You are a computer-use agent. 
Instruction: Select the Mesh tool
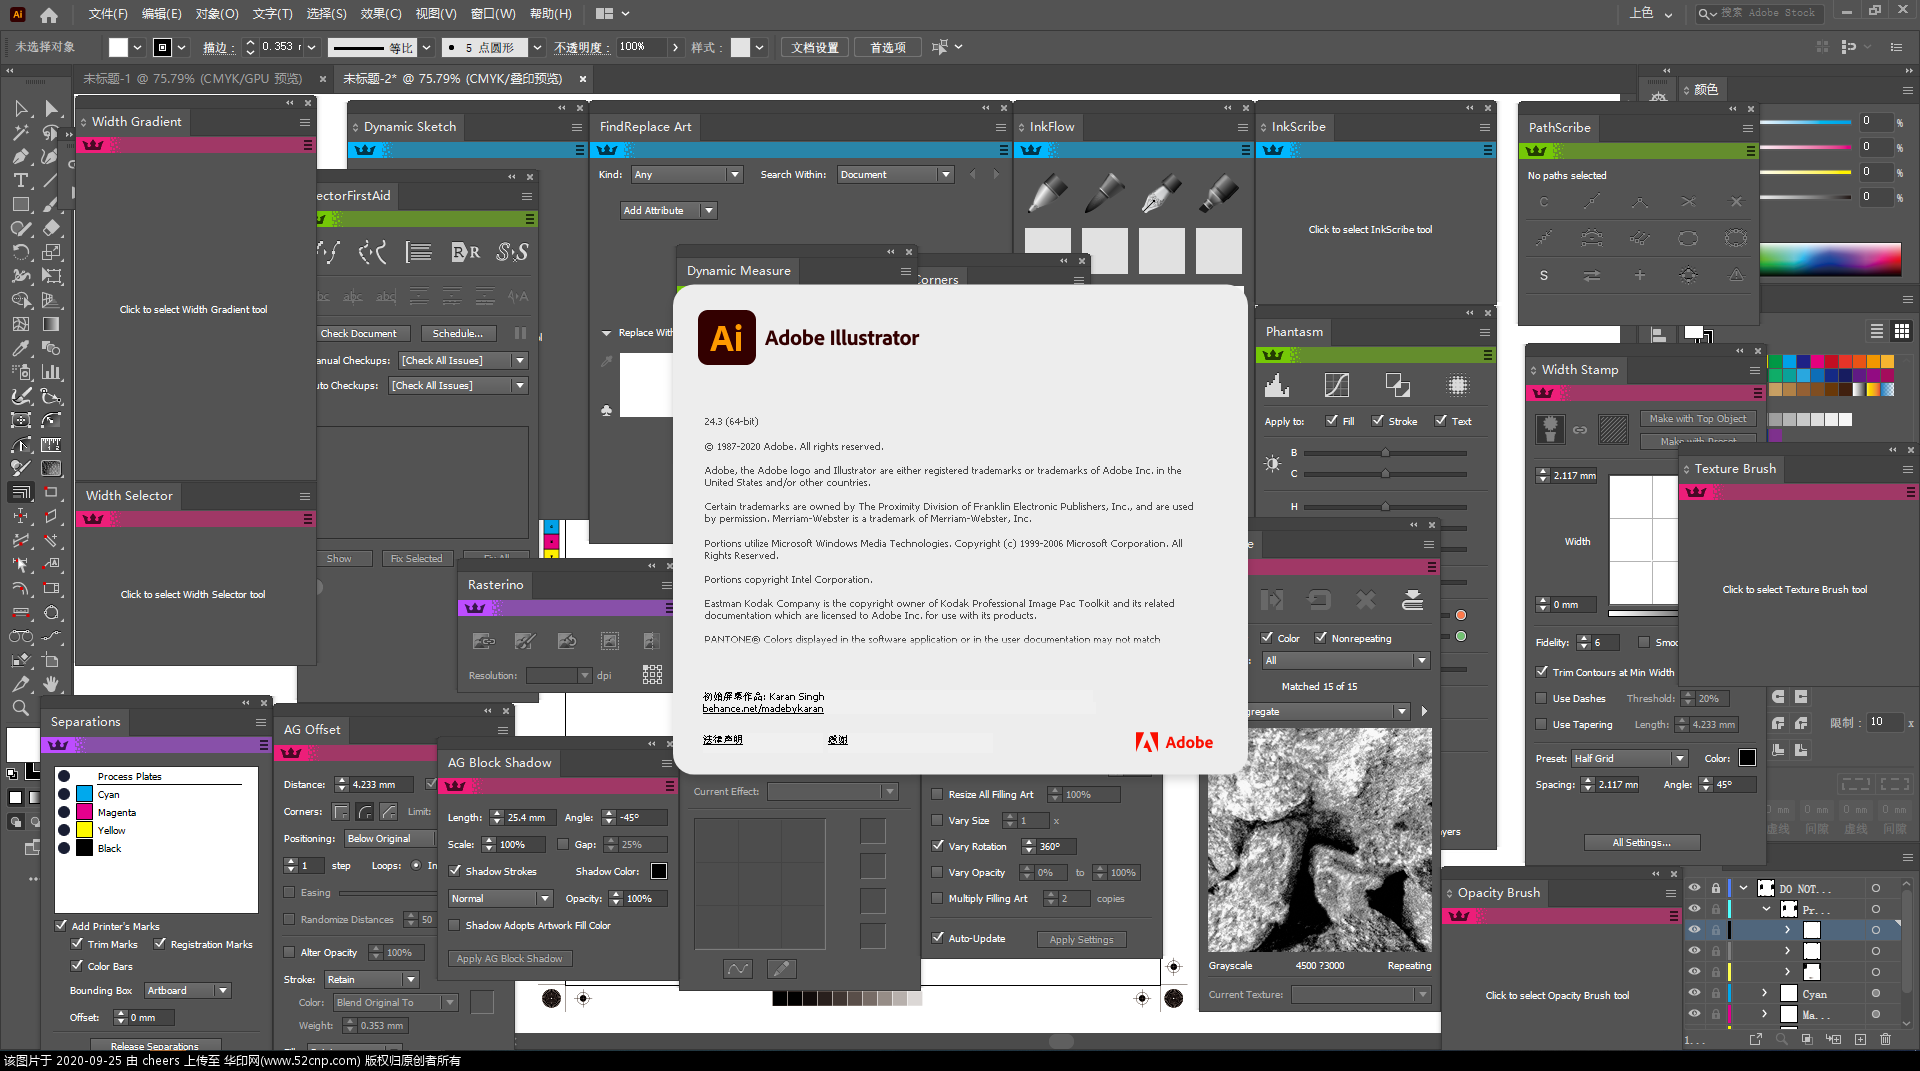pos(21,324)
